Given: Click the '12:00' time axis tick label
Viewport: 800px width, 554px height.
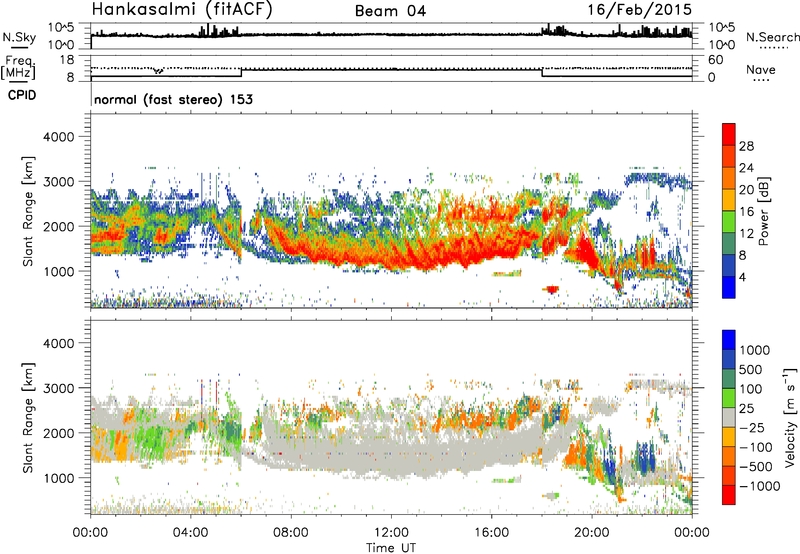Looking at the screenshot, I should 391,533.
